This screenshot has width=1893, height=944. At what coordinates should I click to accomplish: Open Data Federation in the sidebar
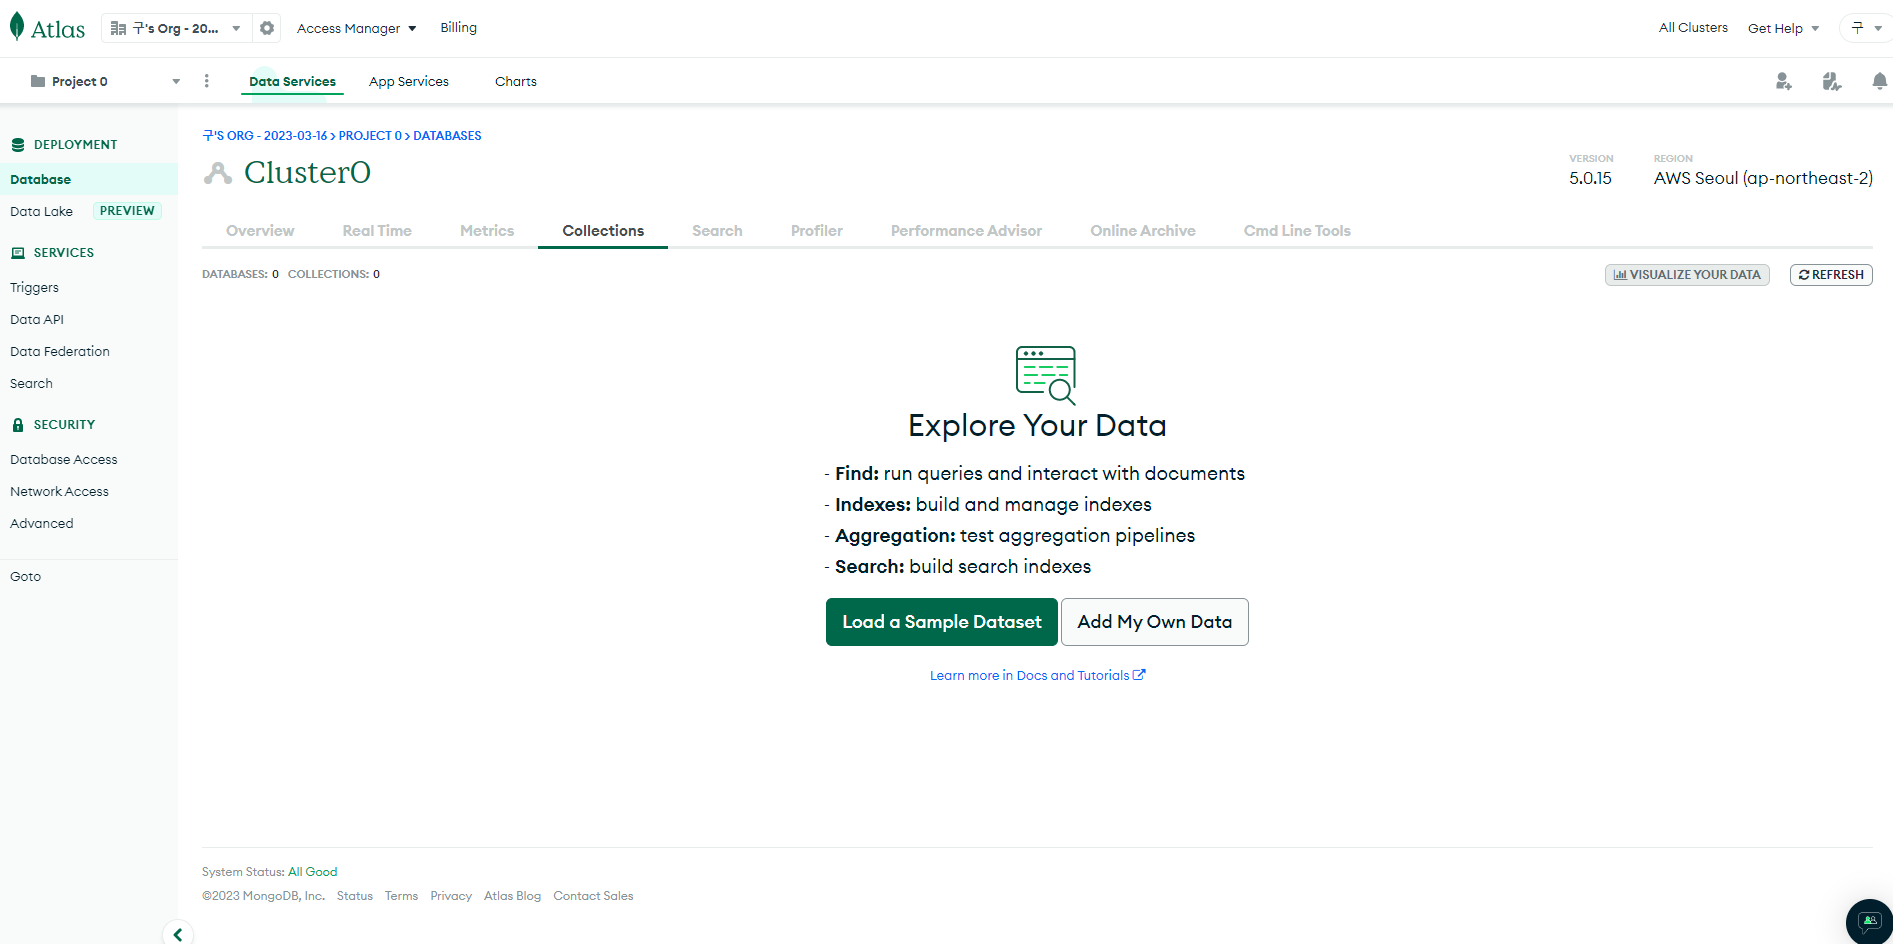pos(60,352)
